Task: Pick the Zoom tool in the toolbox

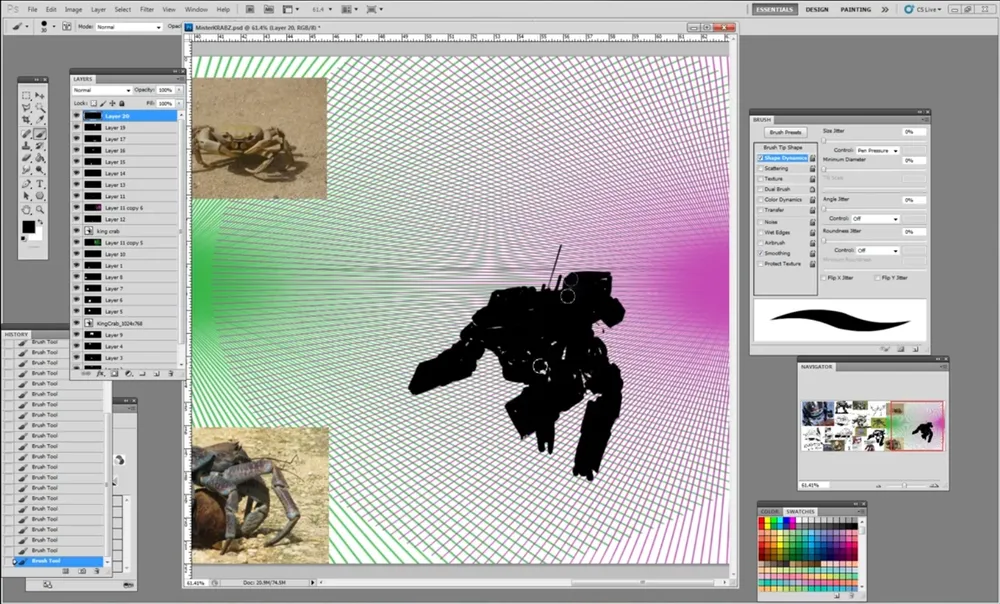Action: pyautogui.click(x=40, y=209)
